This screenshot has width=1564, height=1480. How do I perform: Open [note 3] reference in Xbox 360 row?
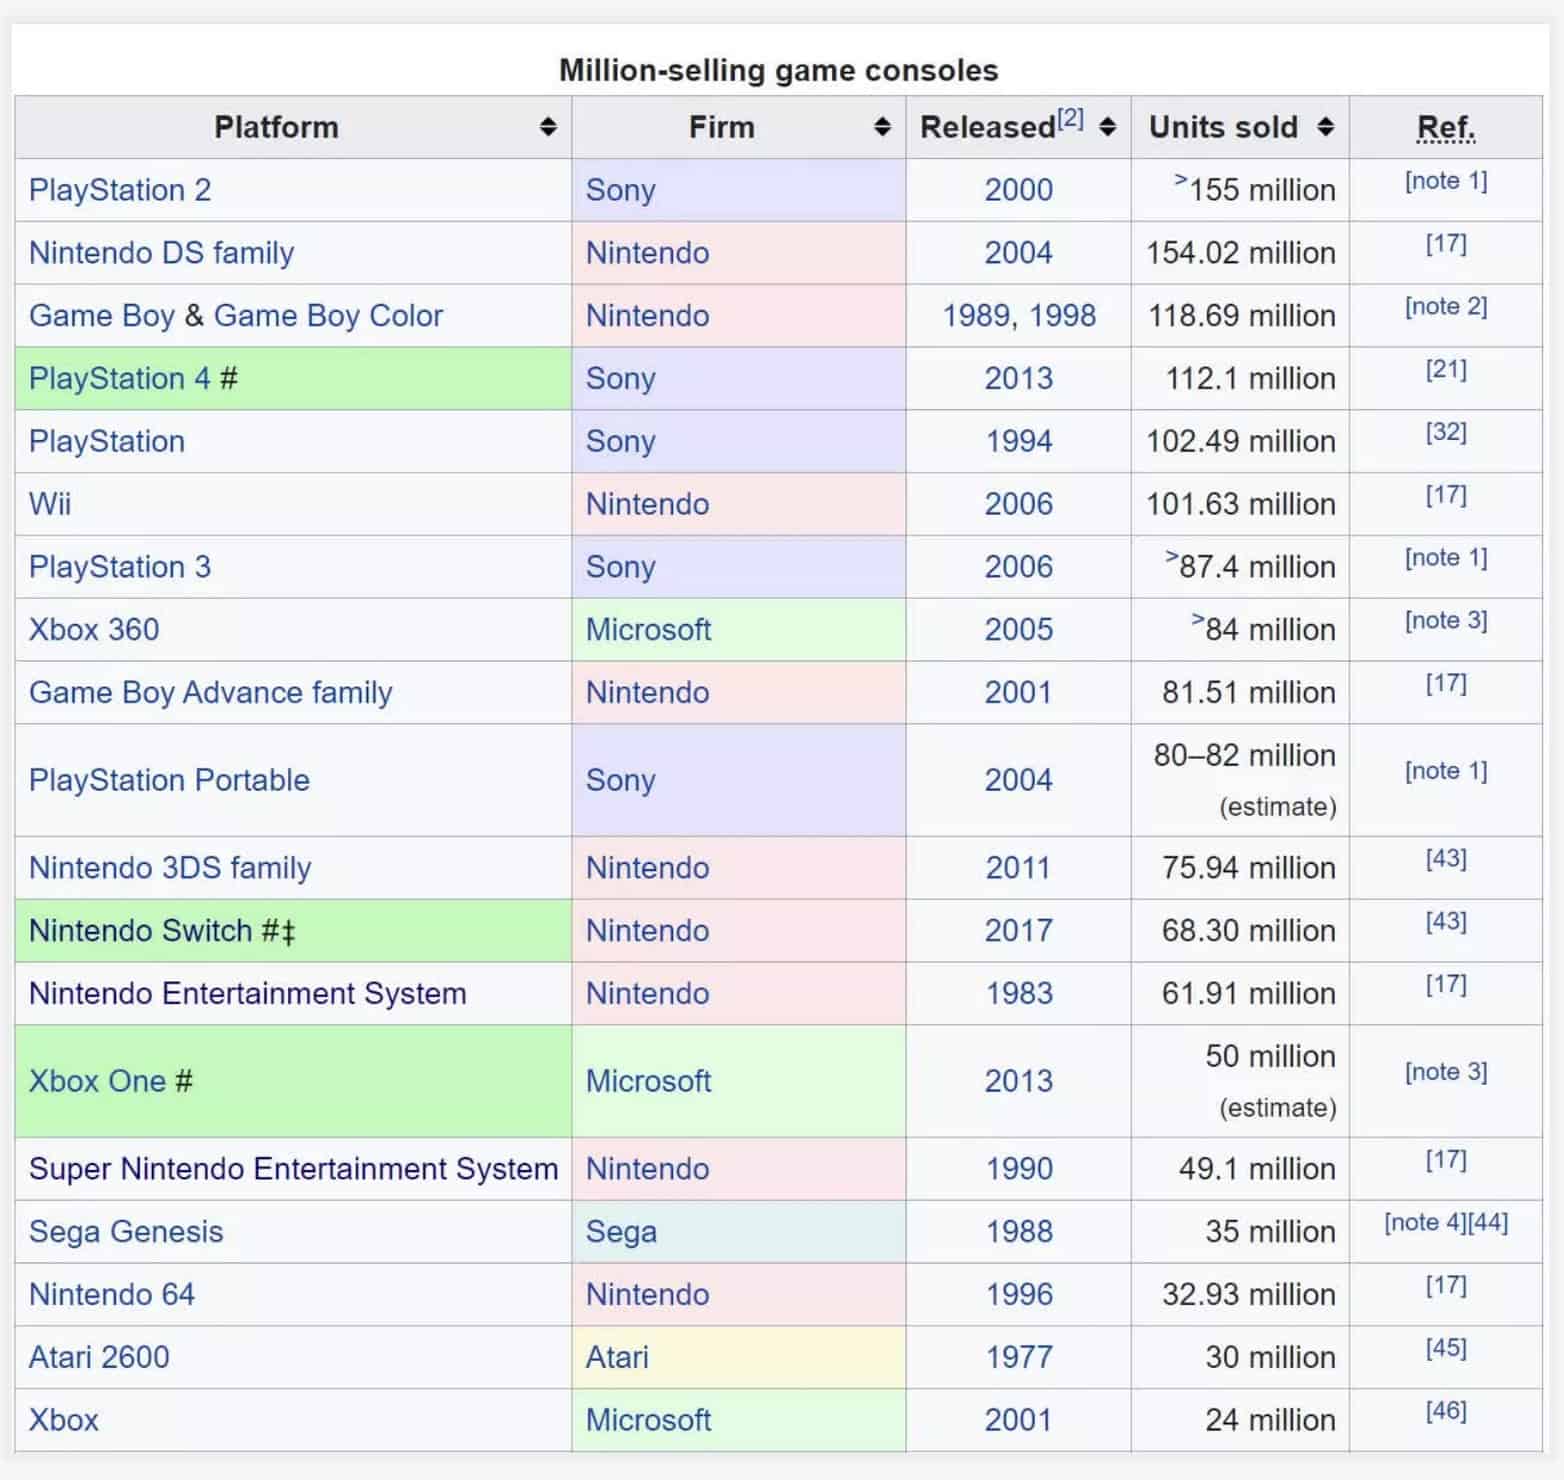coord(1446,621)
